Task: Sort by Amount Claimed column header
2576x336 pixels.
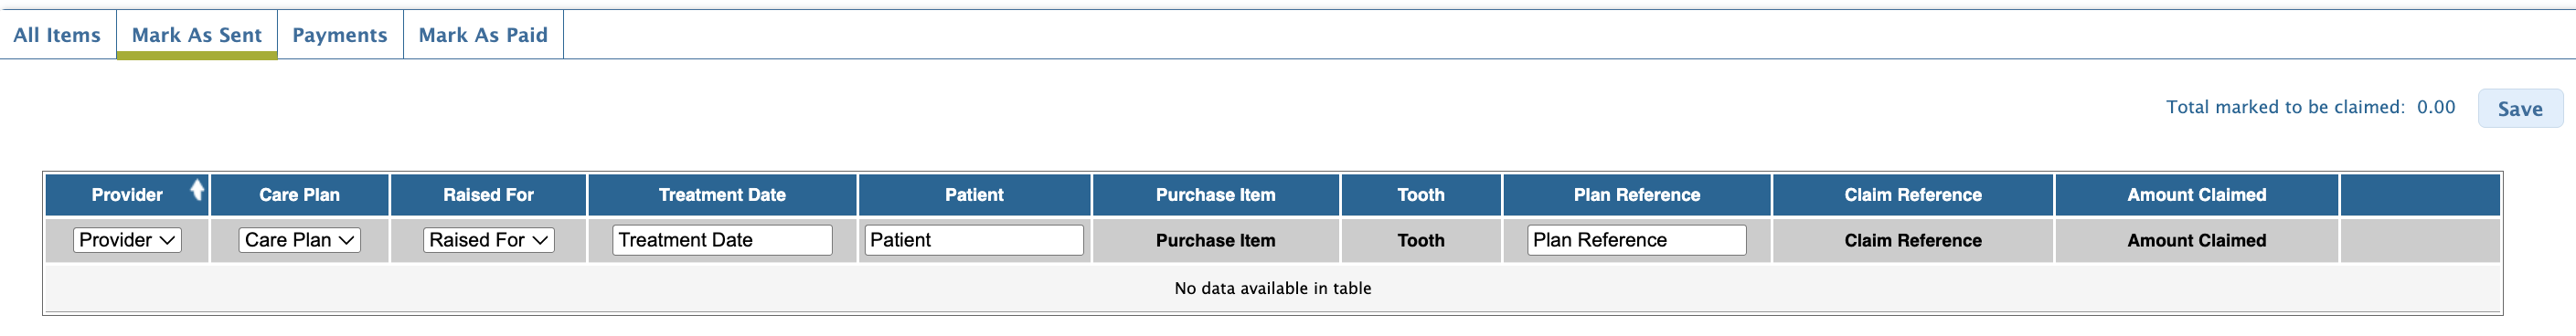Action: pos(2197,195)
